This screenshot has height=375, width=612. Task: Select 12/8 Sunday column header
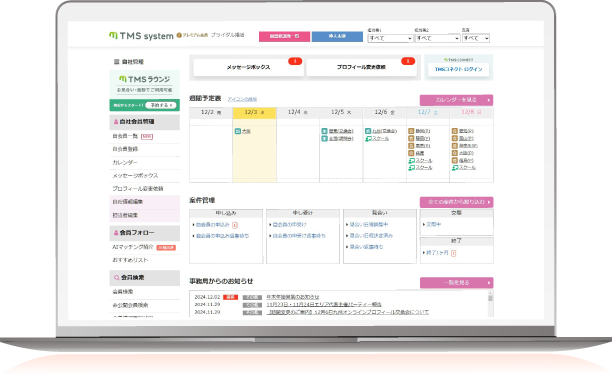[x=471, y=112]
